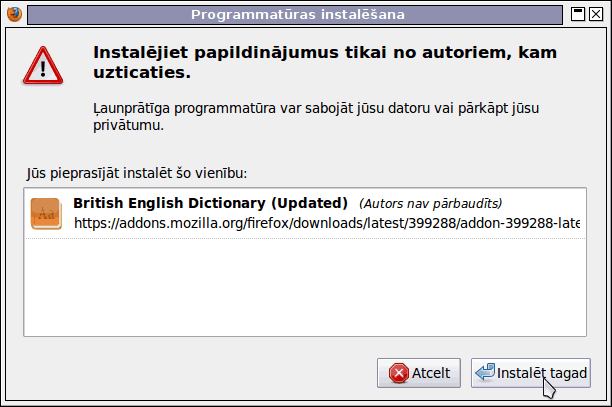The width and height of the screenshot is (612, 407).
Task: Click the empty white area of the add-on list
Action: tap(305, 287)
